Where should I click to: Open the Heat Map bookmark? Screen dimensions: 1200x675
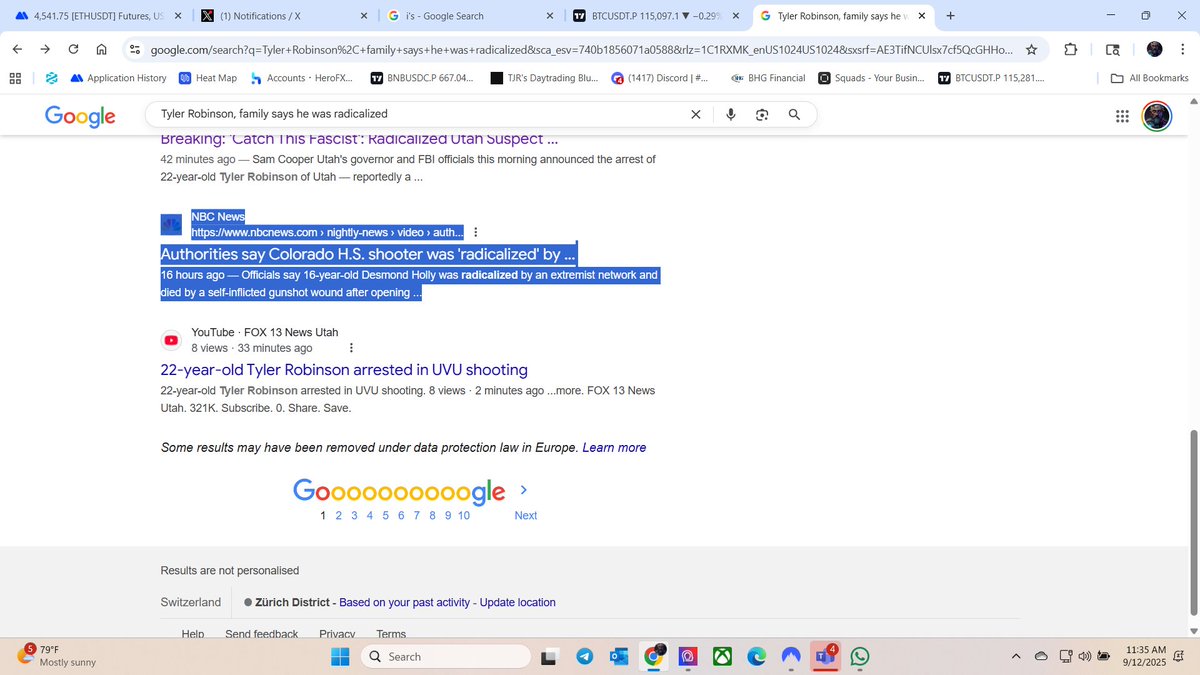pyautogui.click(x=208, y=78)
